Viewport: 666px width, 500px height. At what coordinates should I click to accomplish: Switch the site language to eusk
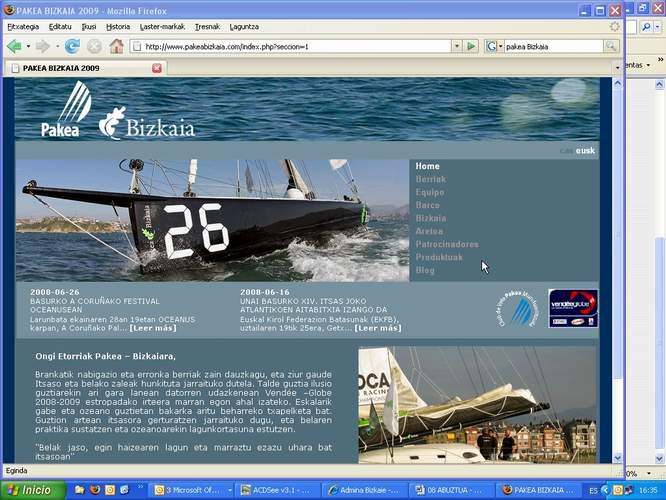tap(585, 150)
